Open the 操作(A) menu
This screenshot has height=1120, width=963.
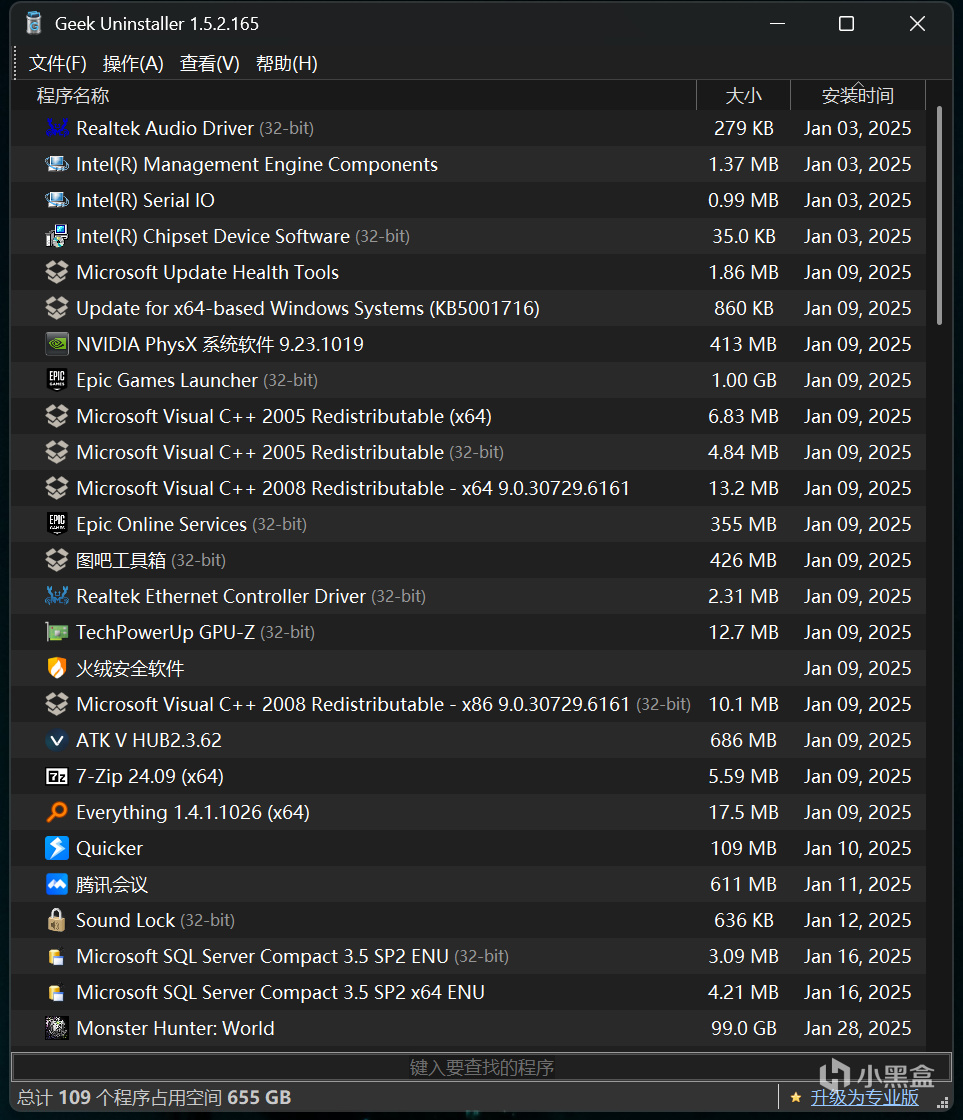coord(133,64)
